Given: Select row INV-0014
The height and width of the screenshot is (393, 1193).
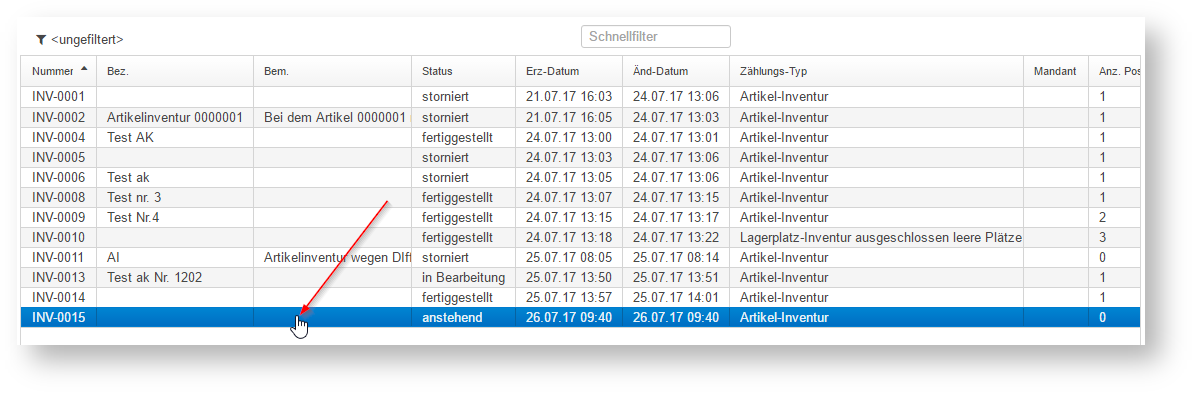Looking at the screenshot, I should tap(581, 297).
